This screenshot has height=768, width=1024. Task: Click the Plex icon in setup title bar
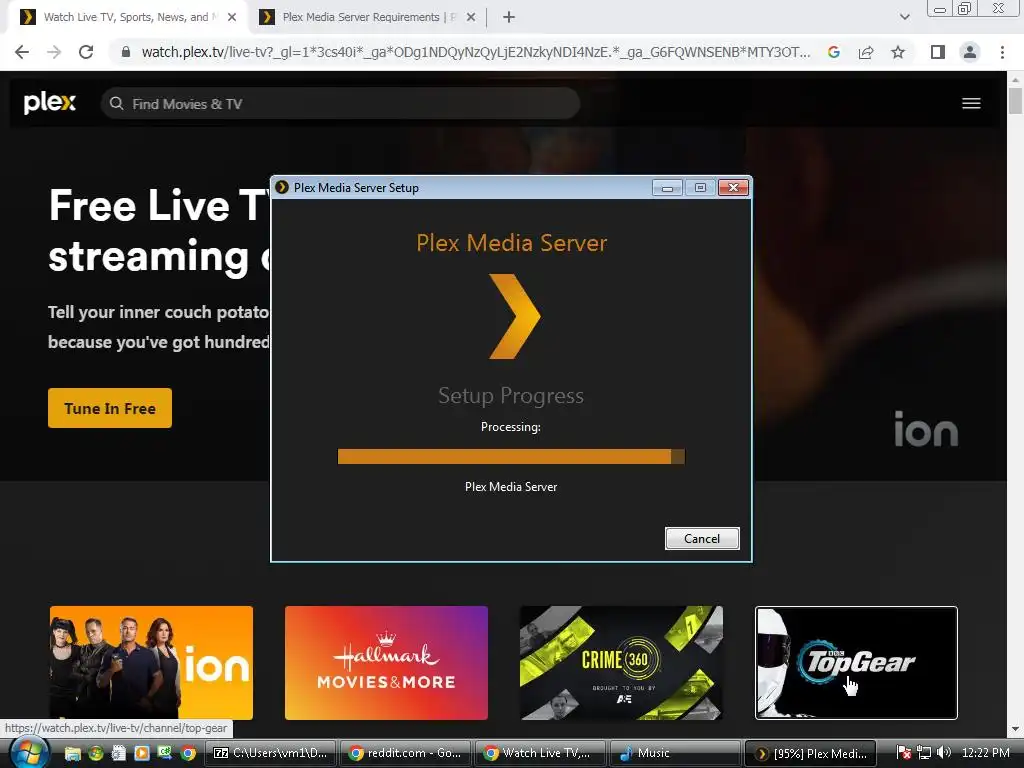[282, 187]
